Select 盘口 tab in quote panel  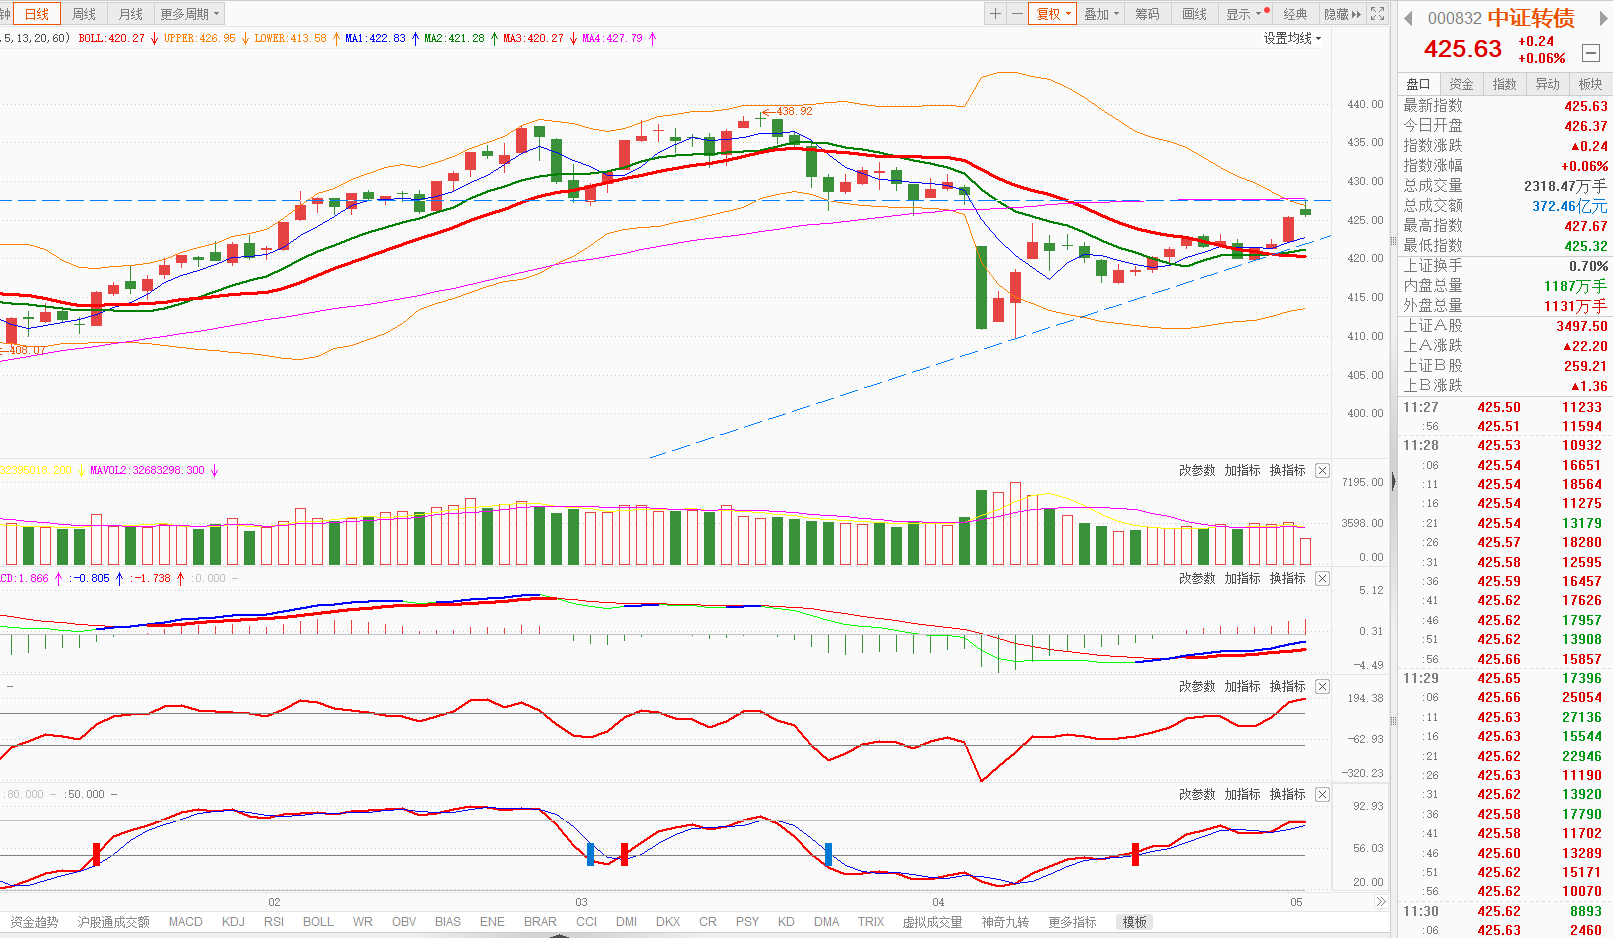(1418, 84)
